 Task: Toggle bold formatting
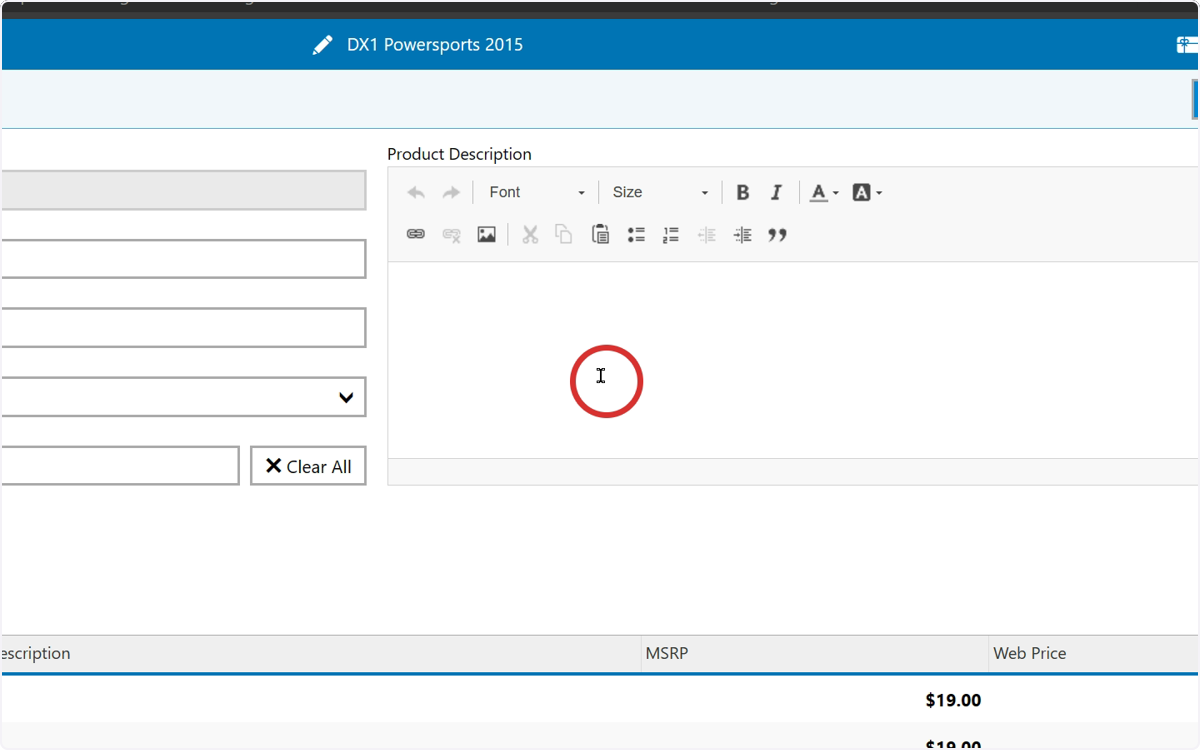click(743, 193)
